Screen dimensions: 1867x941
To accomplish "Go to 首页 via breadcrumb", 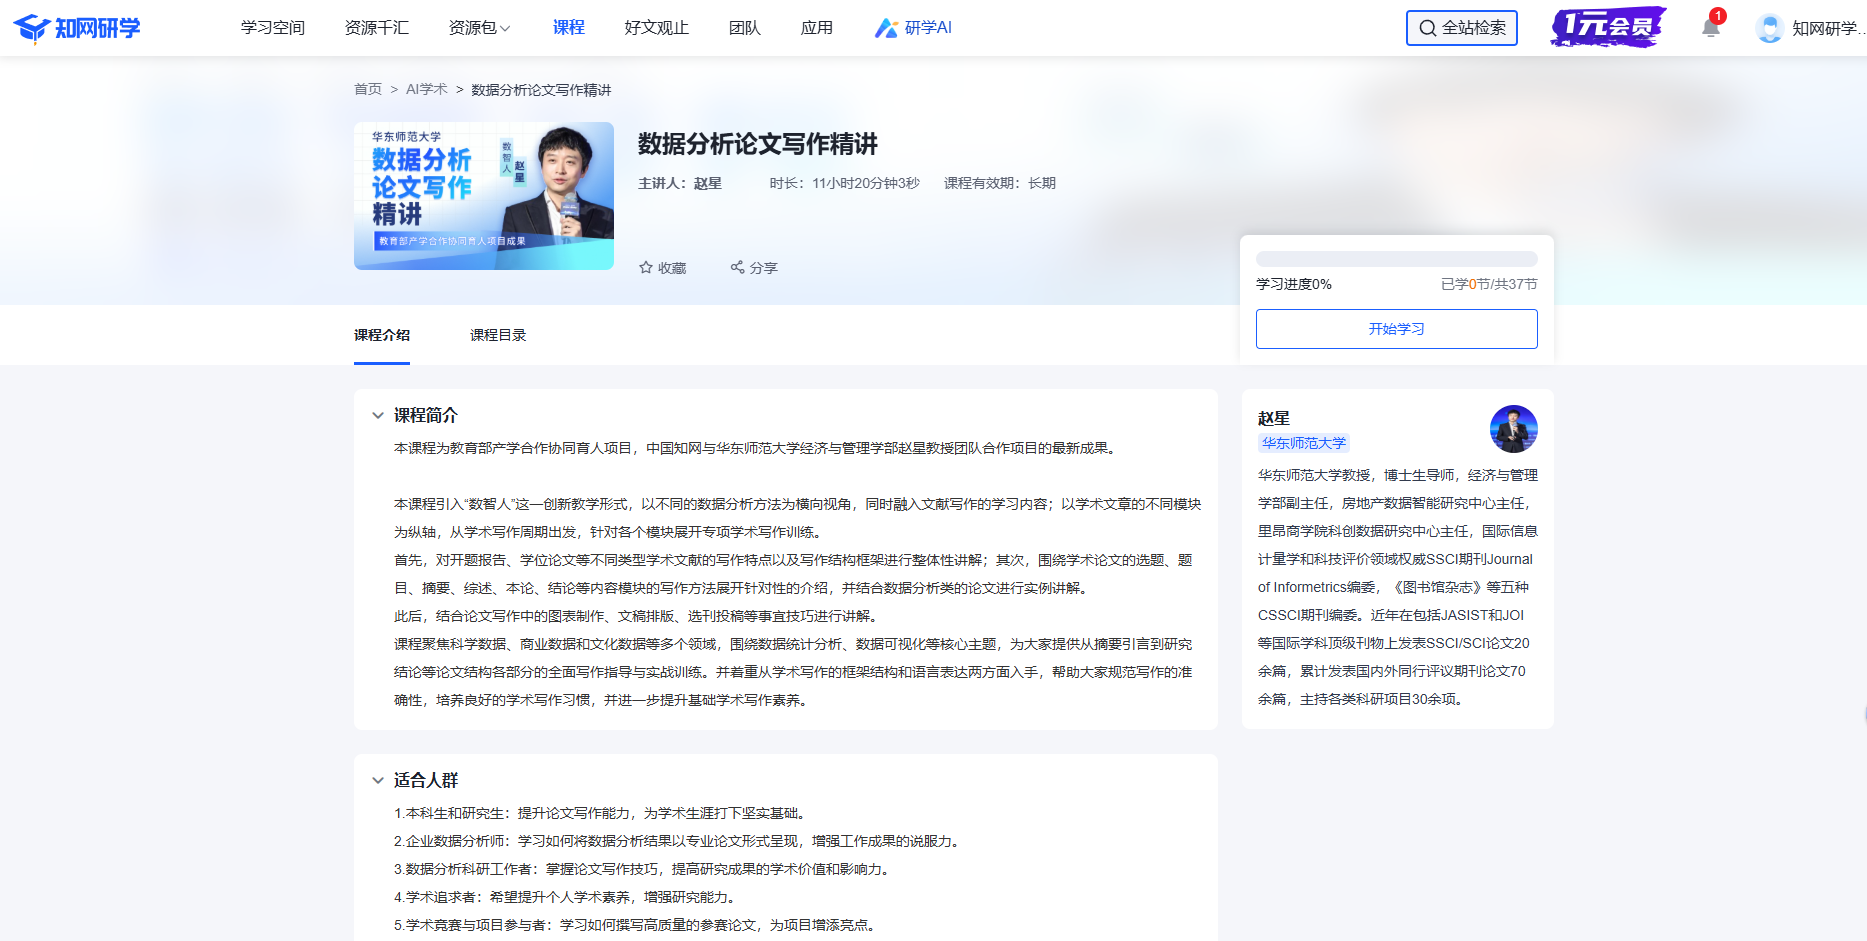I will point(368,90).
